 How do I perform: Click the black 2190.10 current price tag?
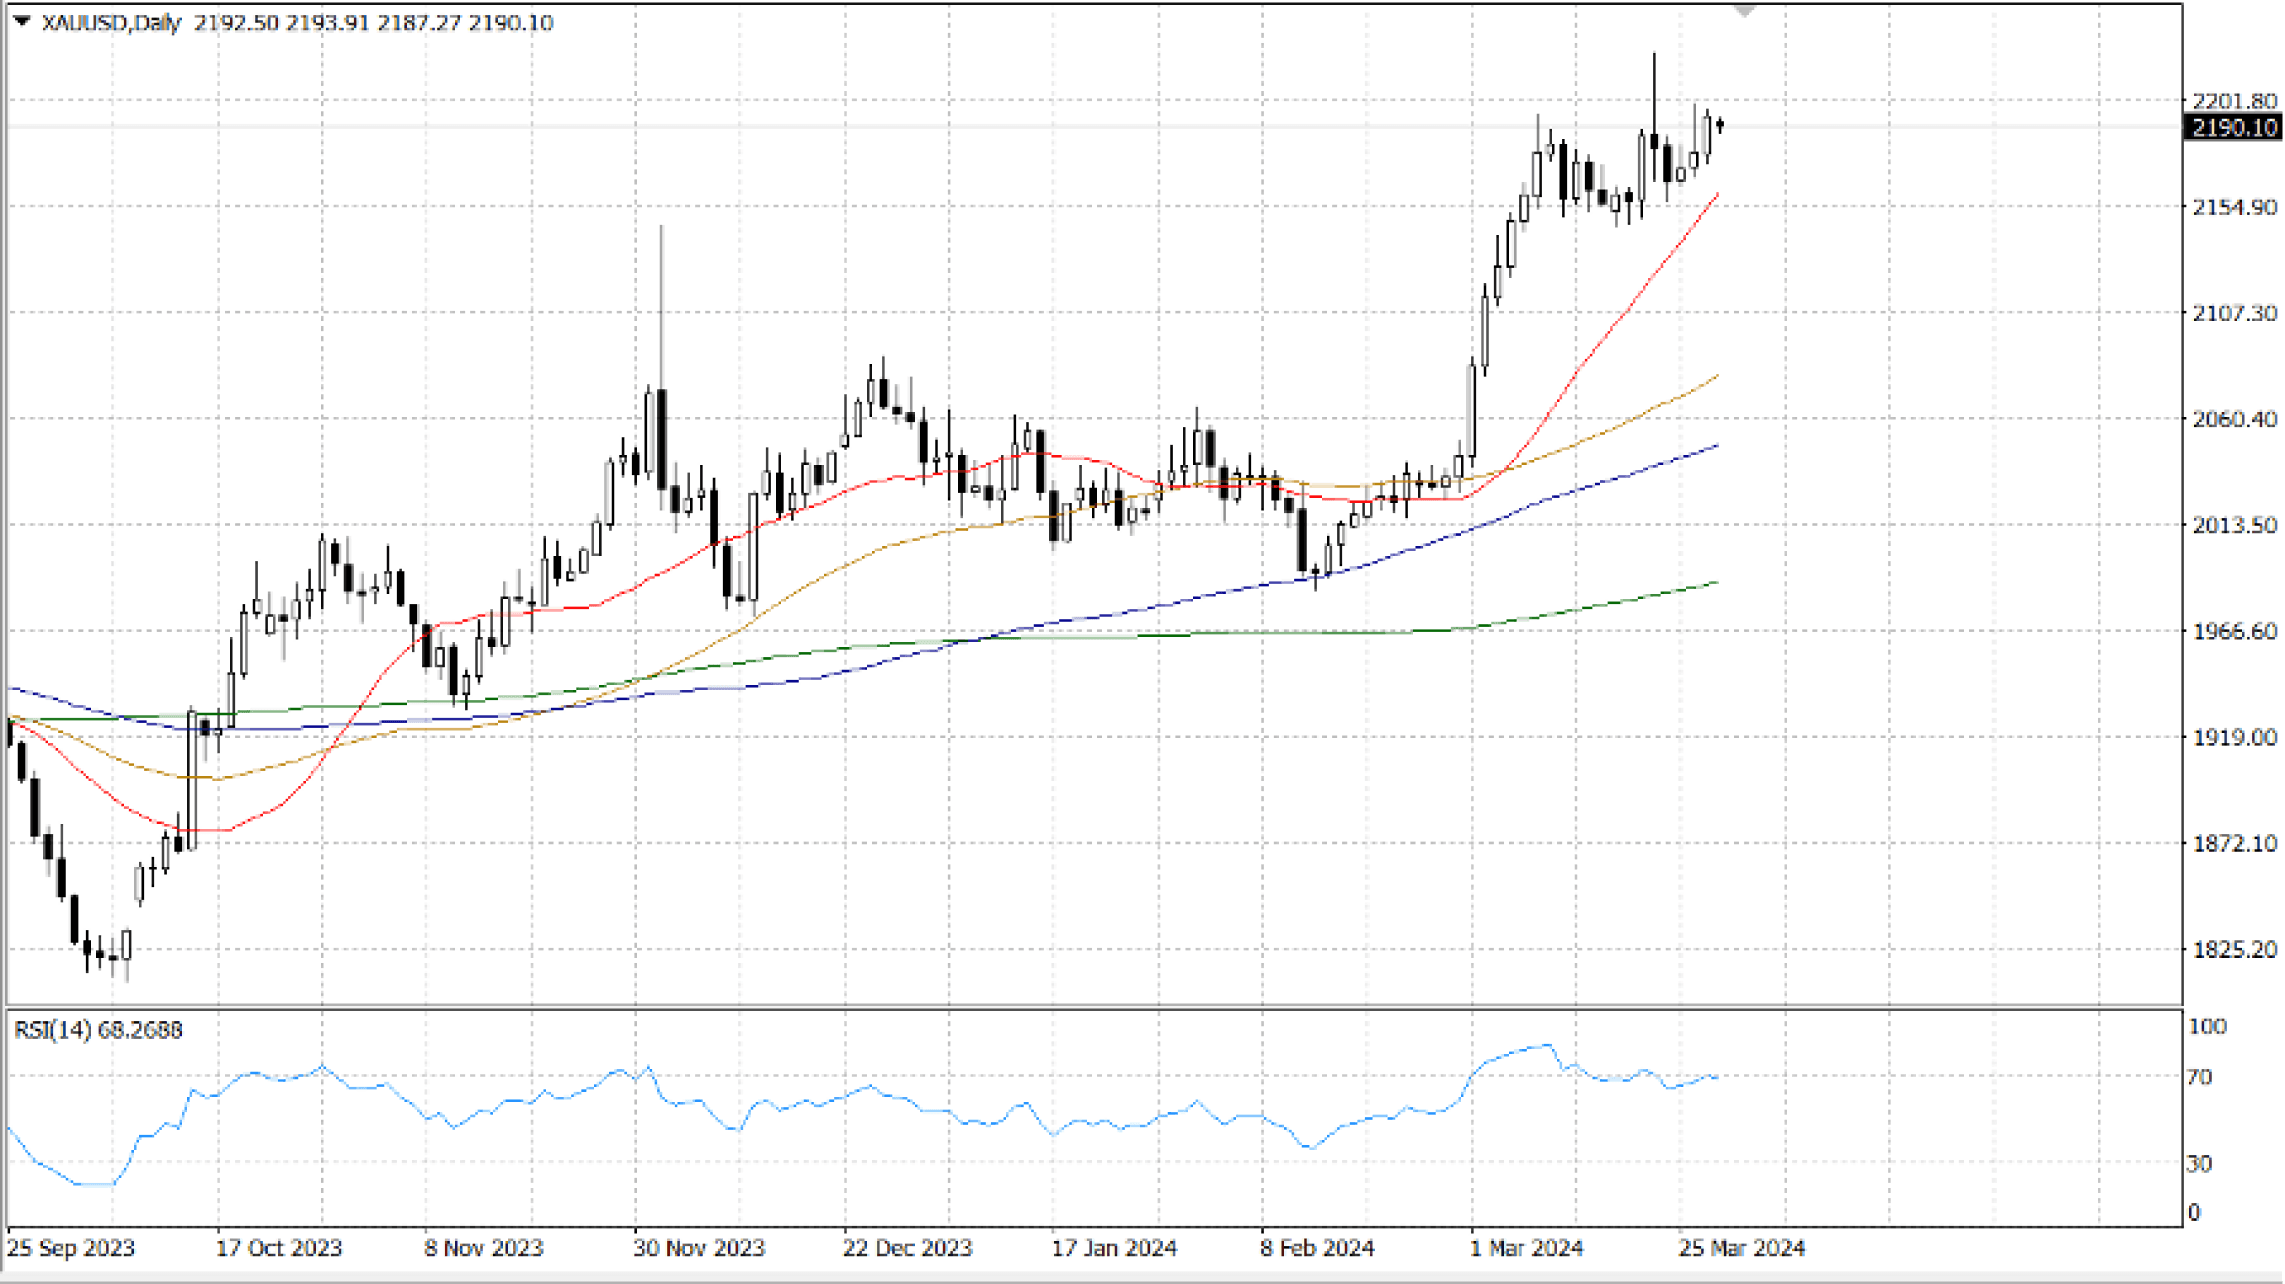(x=2233, y=127)
